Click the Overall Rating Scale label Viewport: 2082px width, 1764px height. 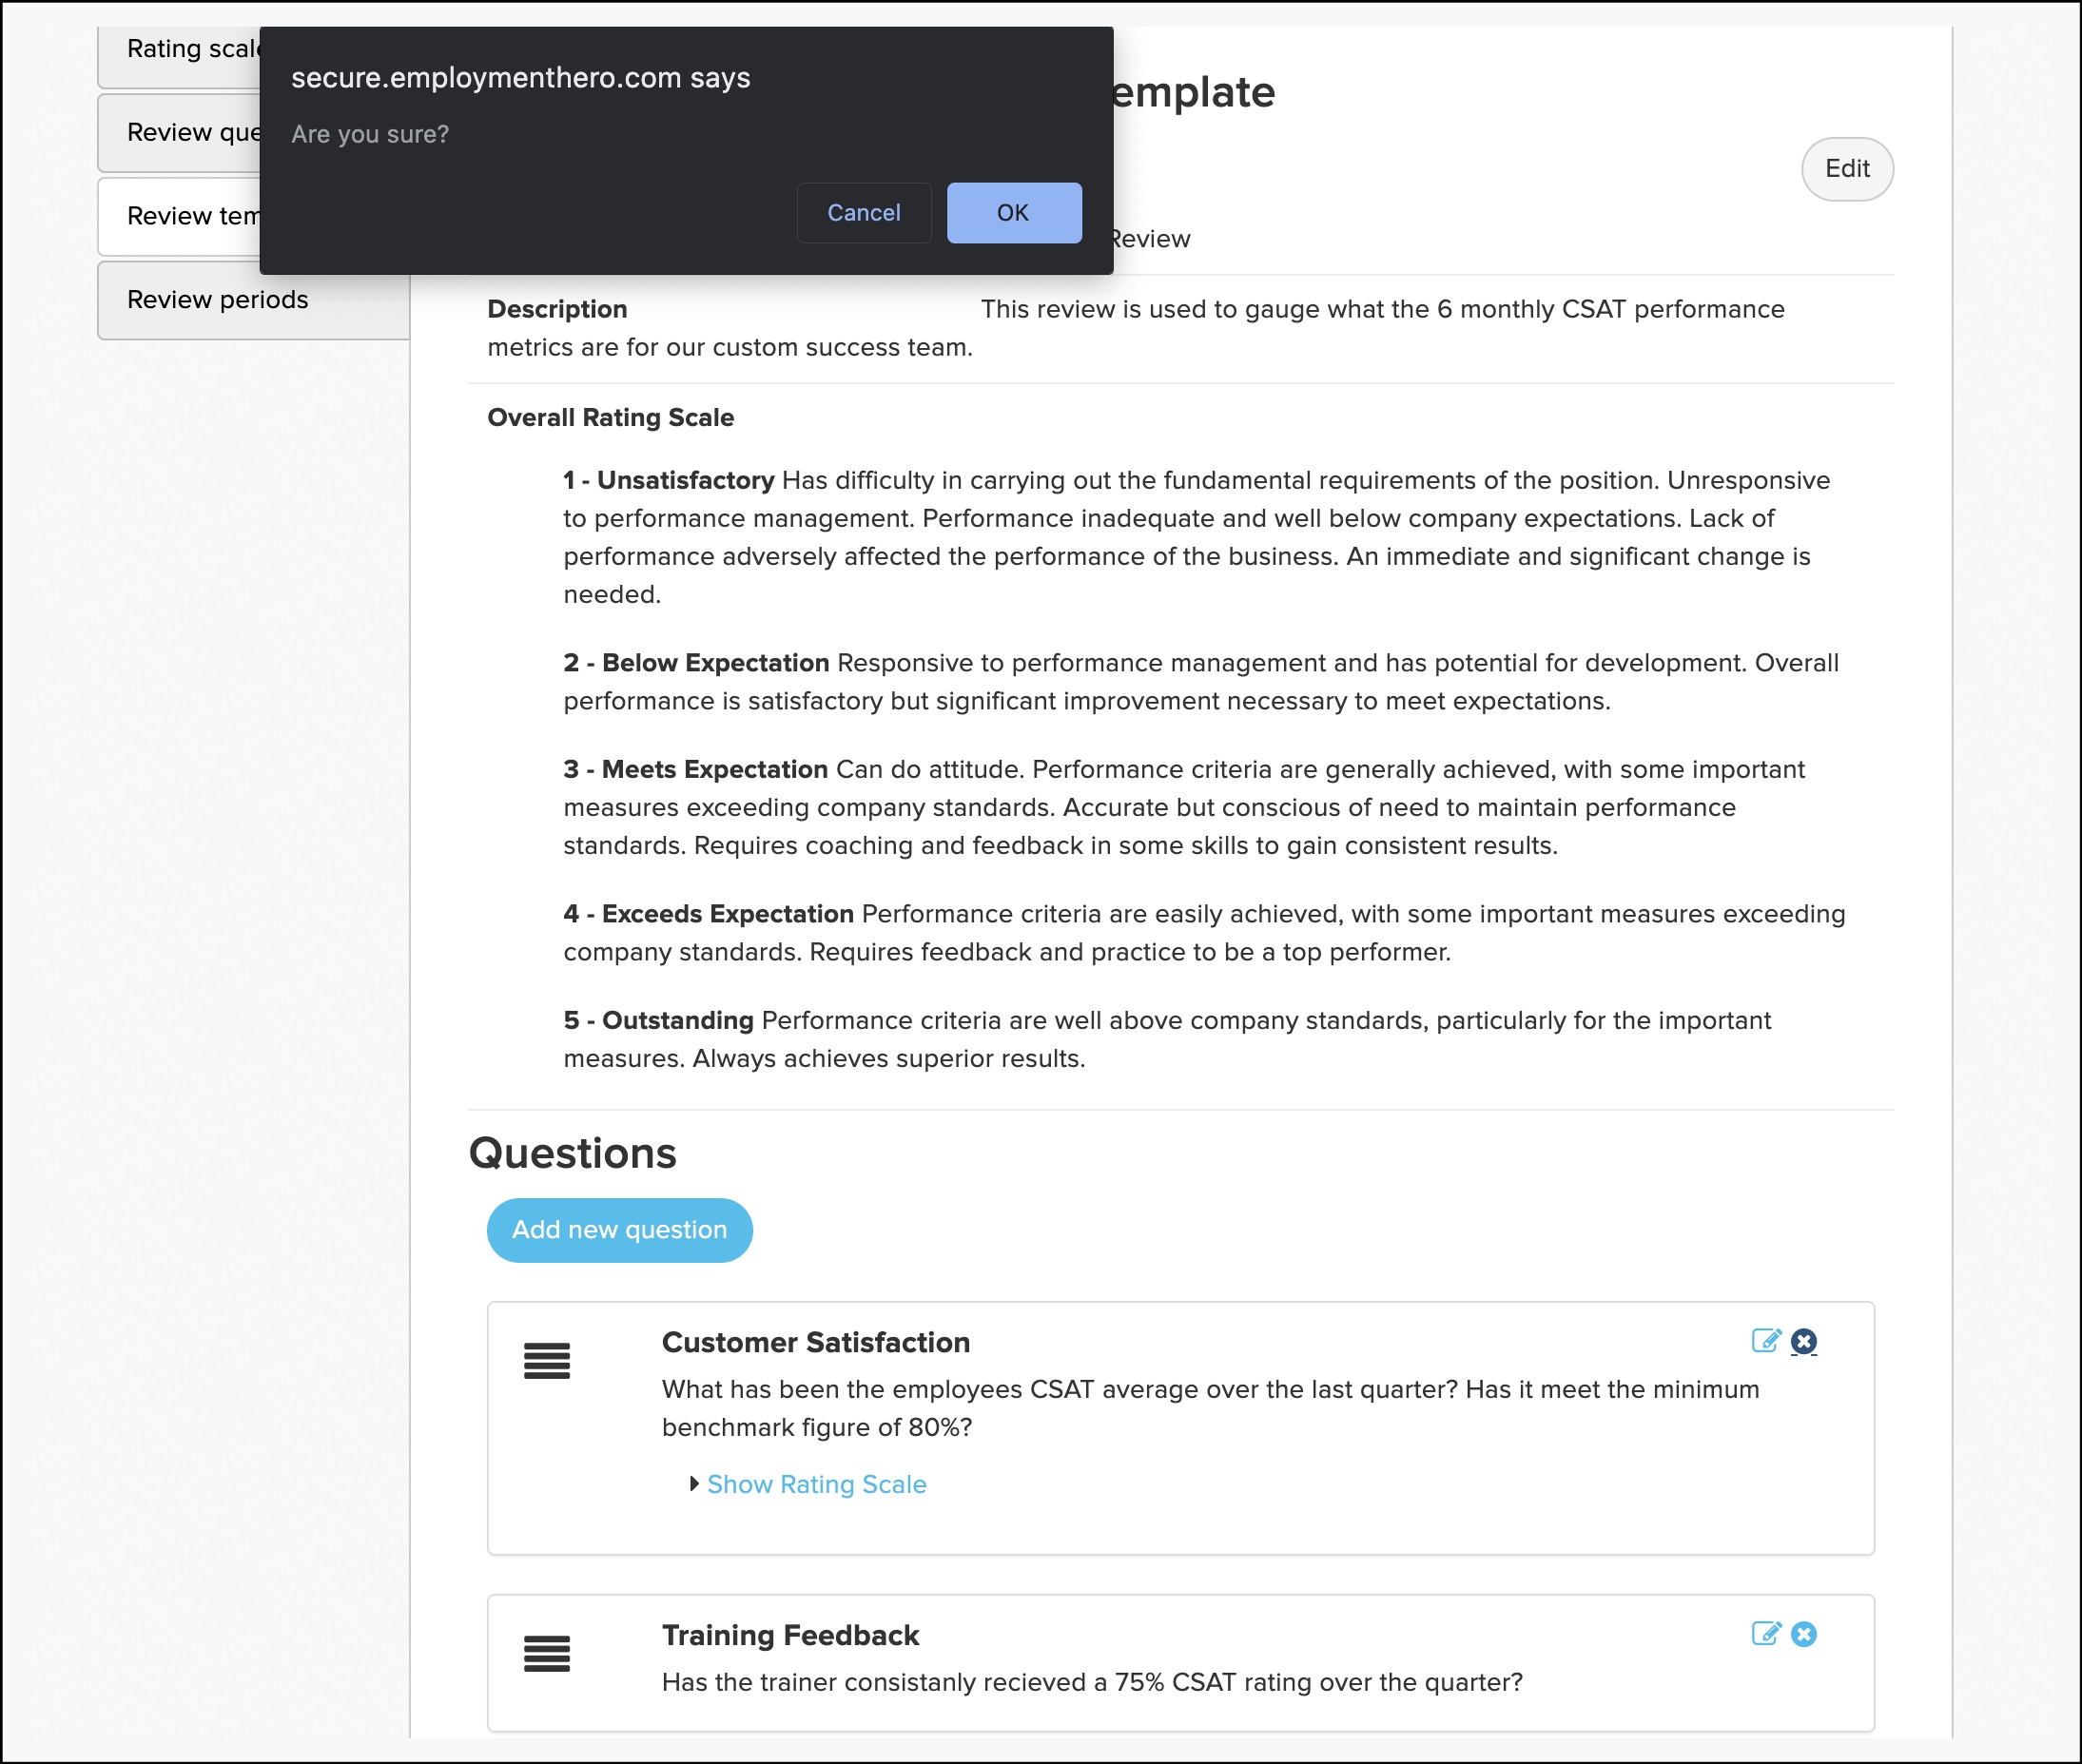(x=610, y=418)
